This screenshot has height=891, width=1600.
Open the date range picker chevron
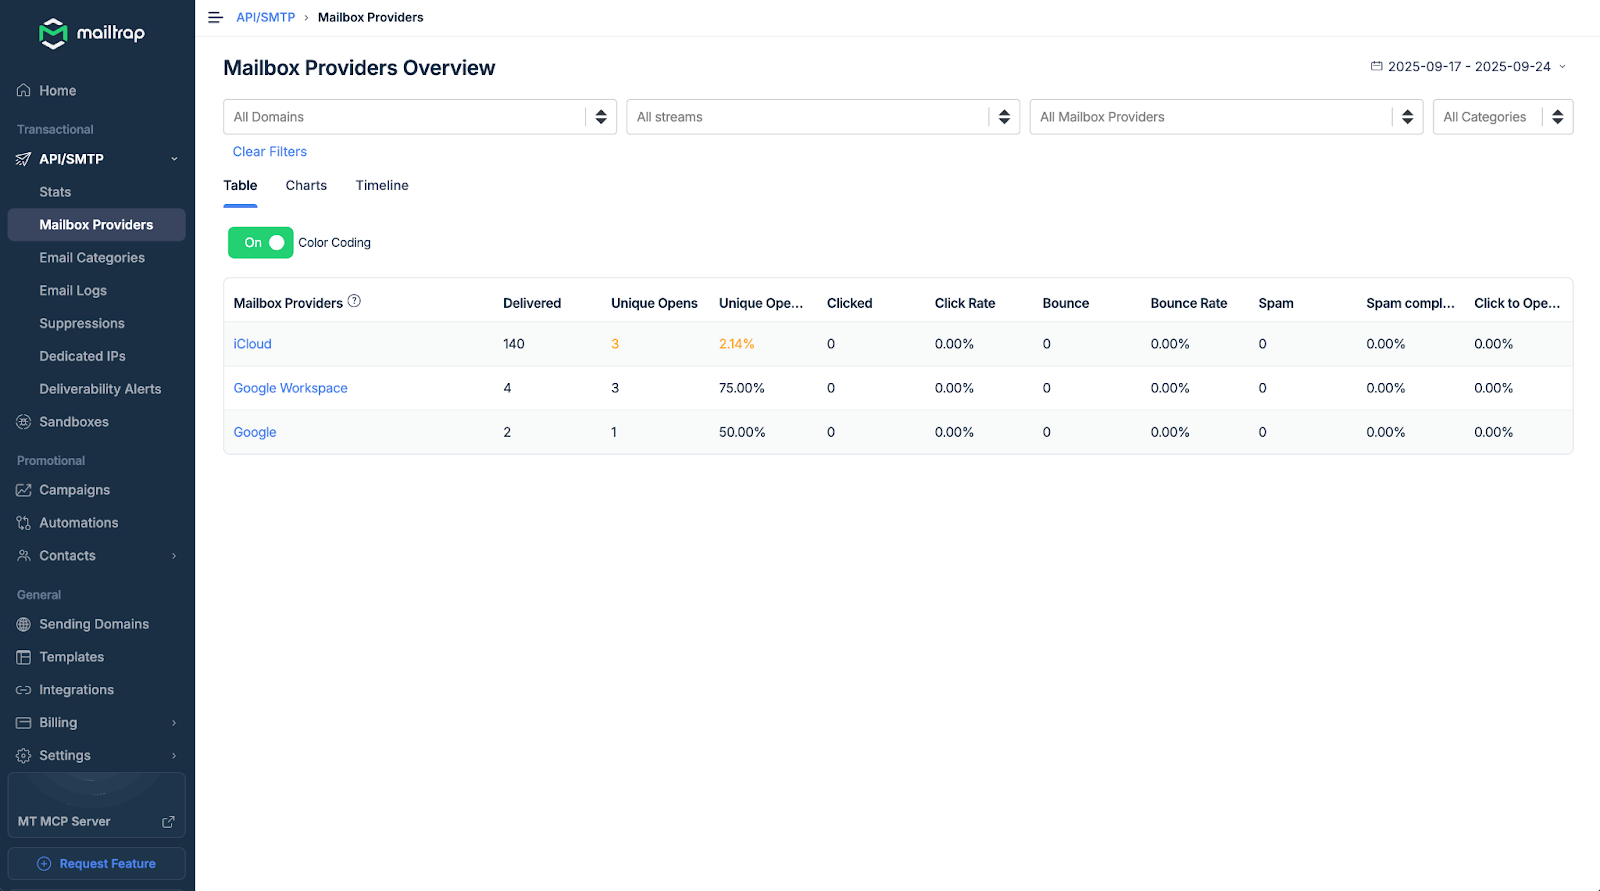pos(1562,66)
